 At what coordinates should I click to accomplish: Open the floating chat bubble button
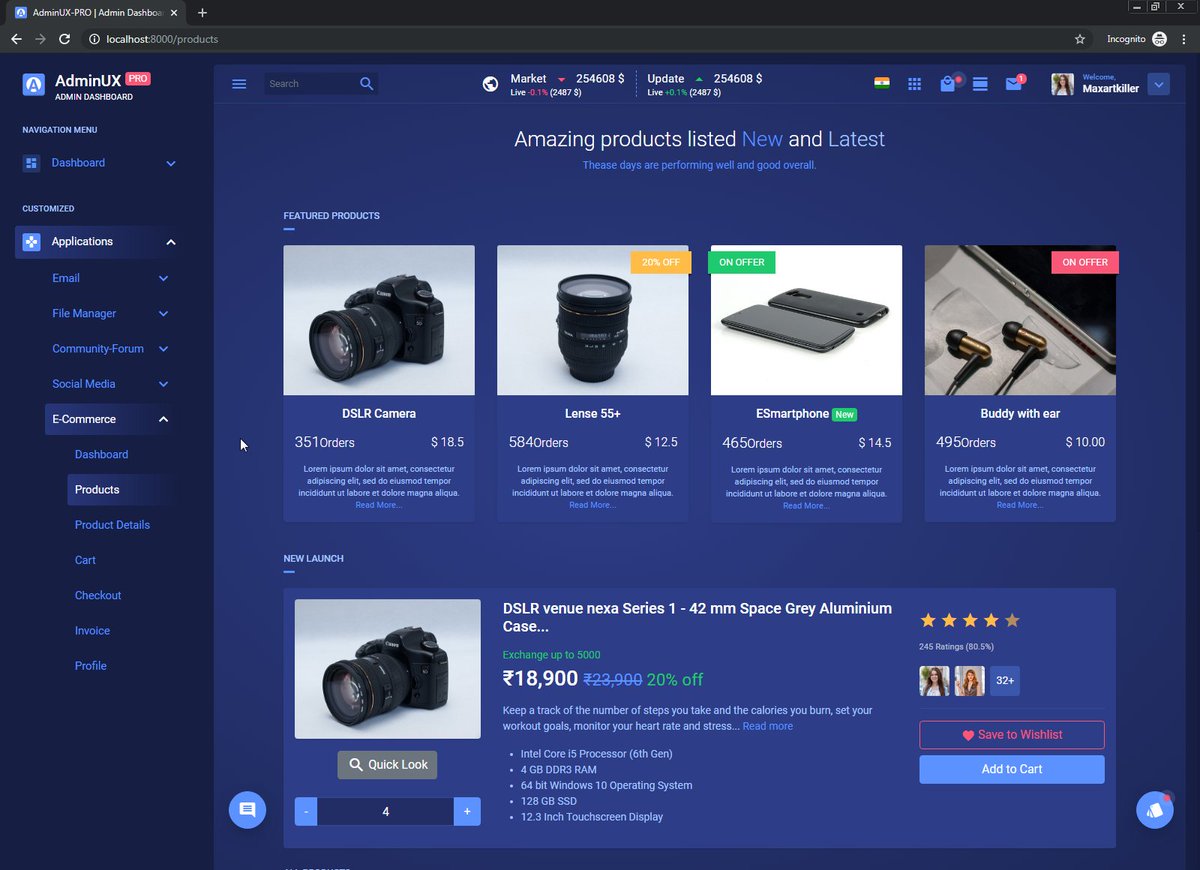(x=247, y=809)
